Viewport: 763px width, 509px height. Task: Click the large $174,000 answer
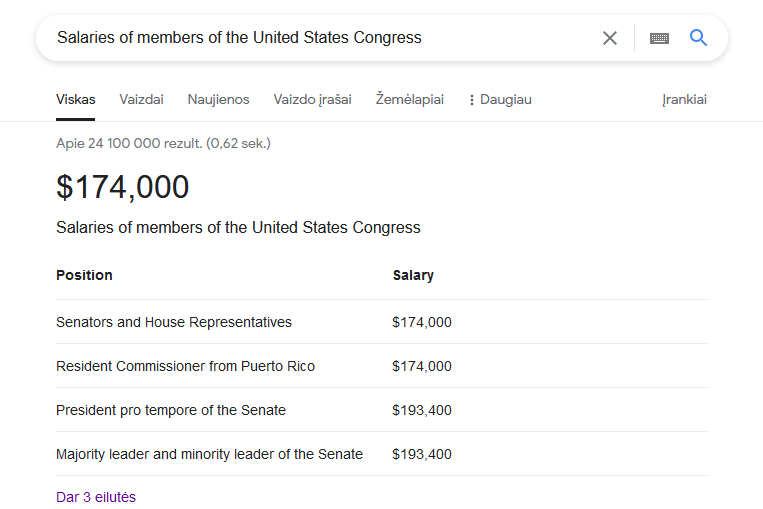click(123, 187)
